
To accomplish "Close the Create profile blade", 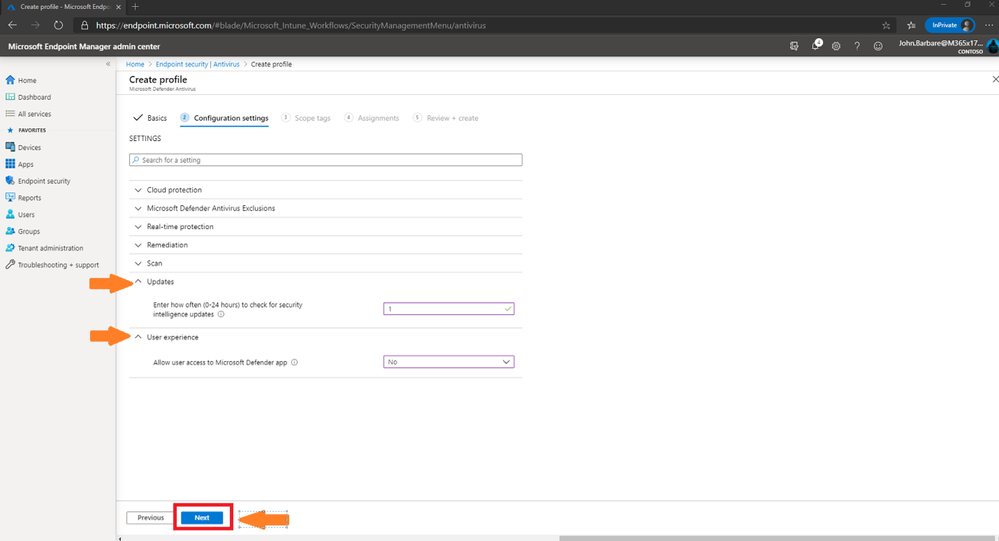I will click(995, 79).
